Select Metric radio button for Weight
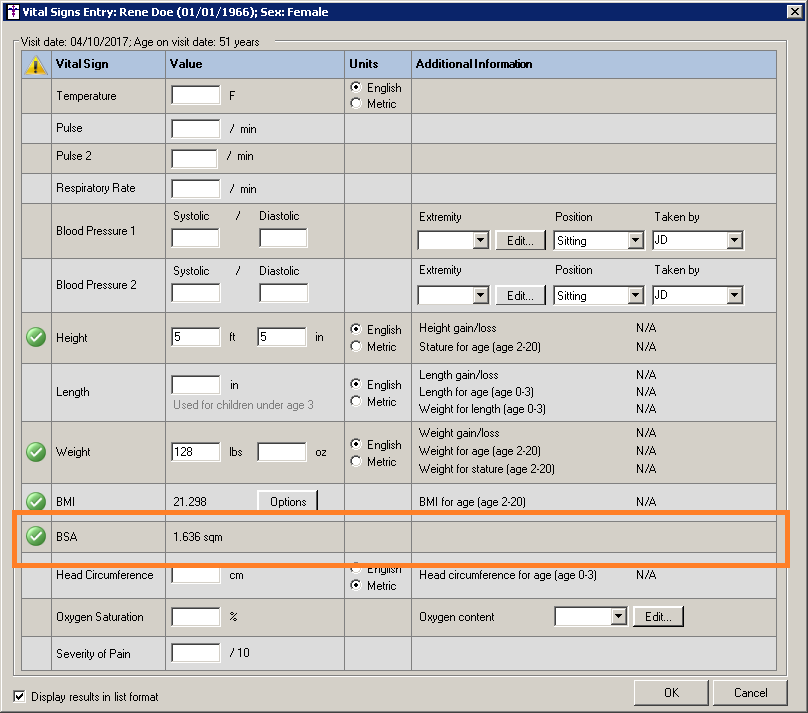 pyautogui.click(x=357, y=462)
